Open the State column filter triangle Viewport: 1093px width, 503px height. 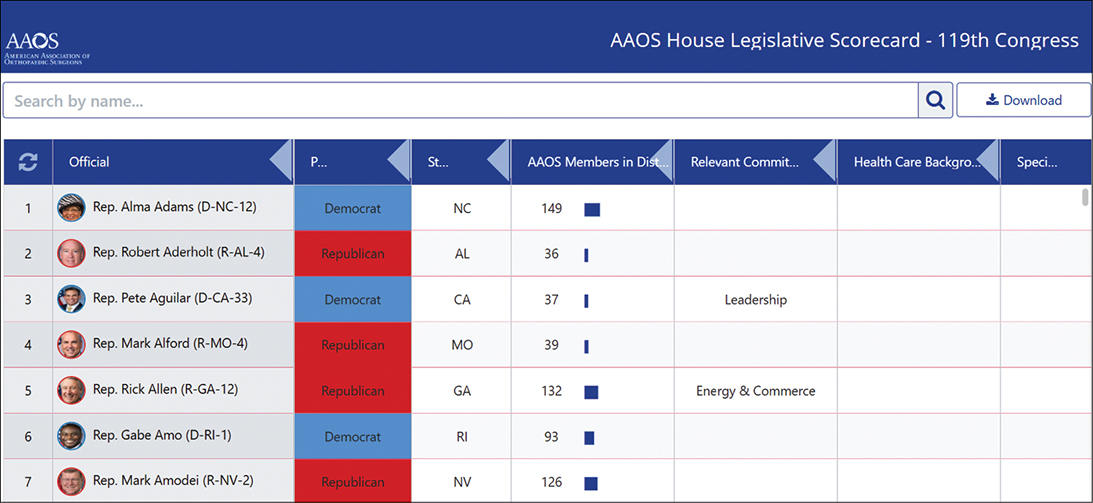[497, 162]
